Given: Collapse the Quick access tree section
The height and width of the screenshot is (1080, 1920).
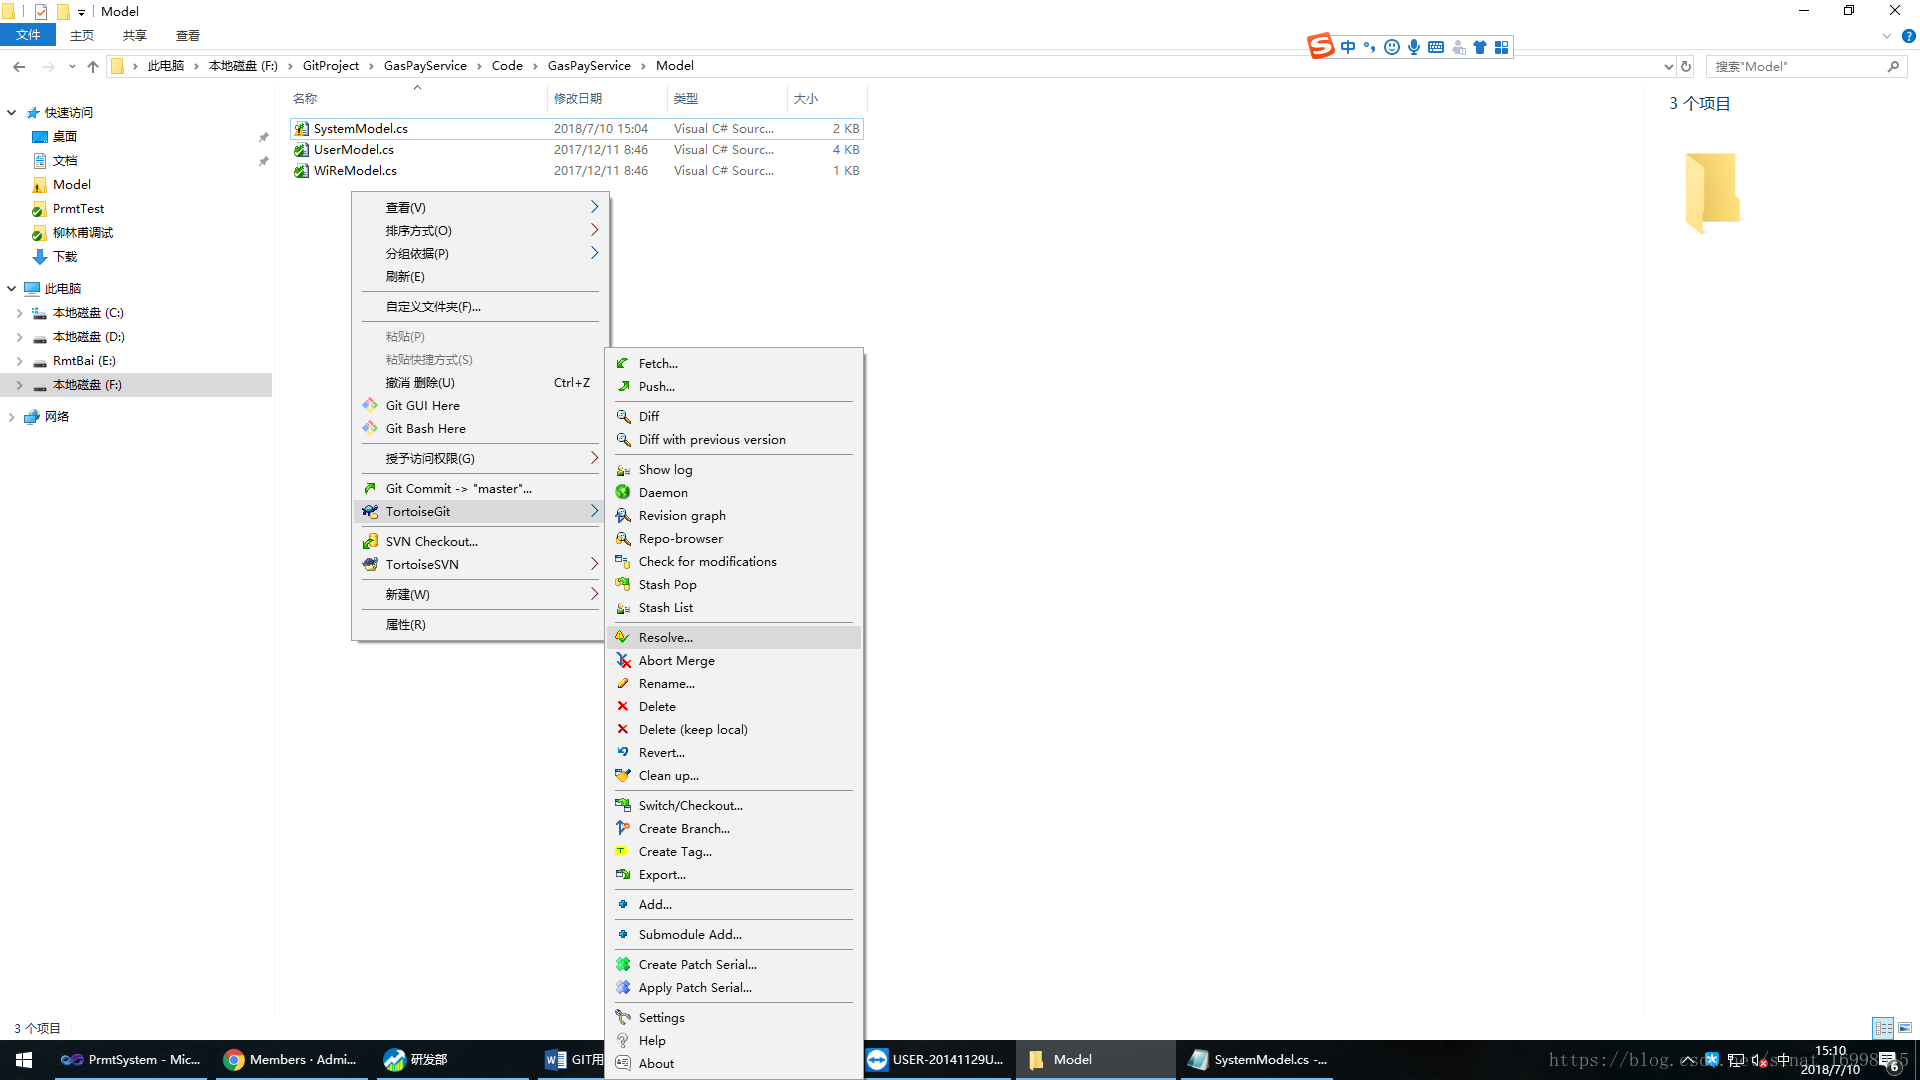Looking at the screenshot, I should point(12,113).
